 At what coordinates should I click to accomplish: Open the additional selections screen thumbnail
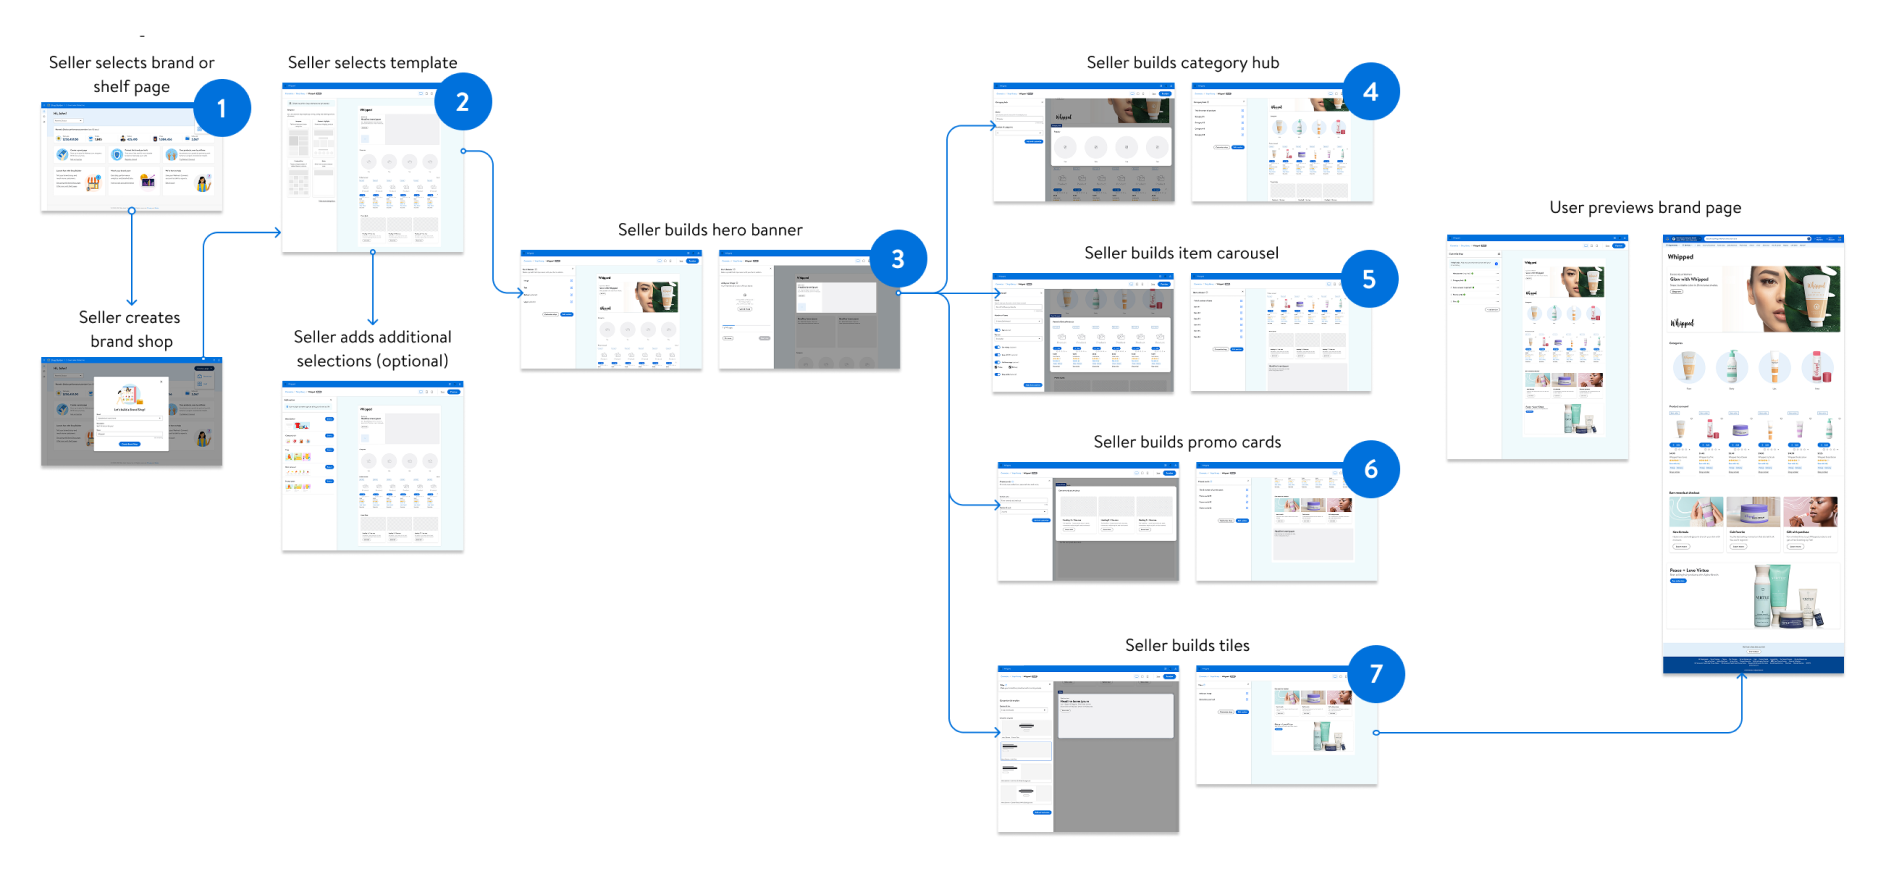coord(372,466)
